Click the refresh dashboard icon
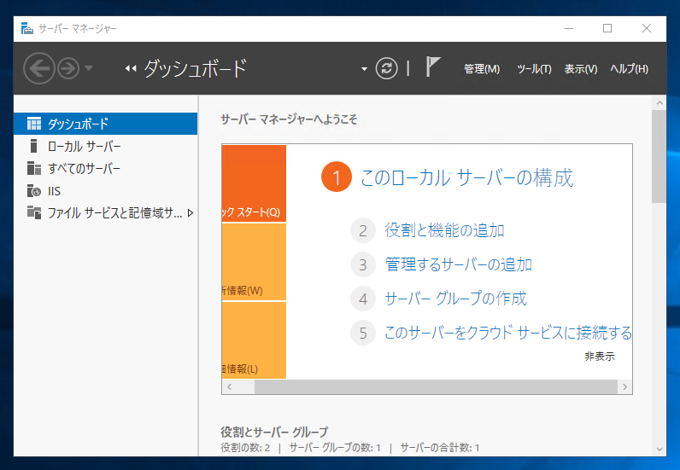The image size is (680, 470). (386, 68)
